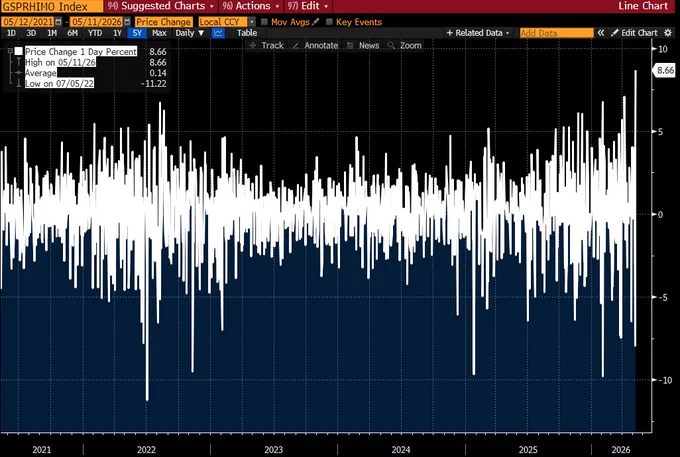Screen dimensions: 680x457
Task: Click the High on 05/11/26 legend row
Action: [60, 62]
